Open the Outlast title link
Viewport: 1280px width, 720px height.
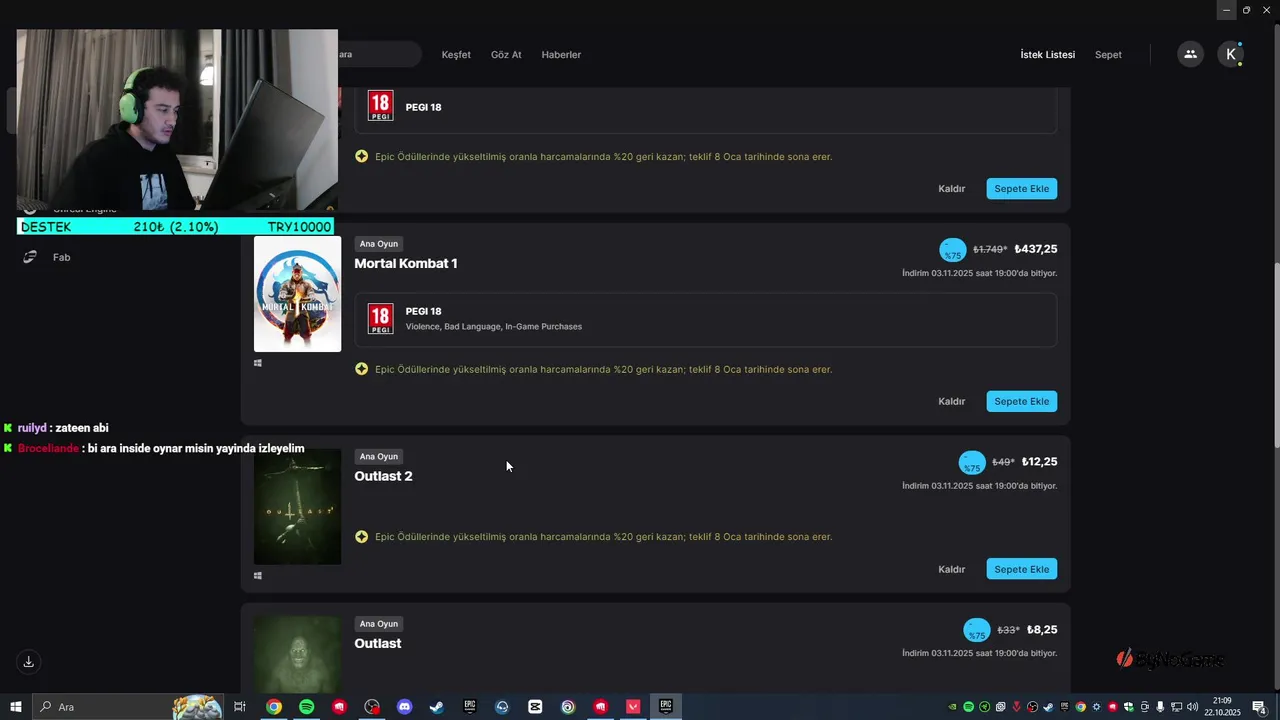(x=378, y=644)
